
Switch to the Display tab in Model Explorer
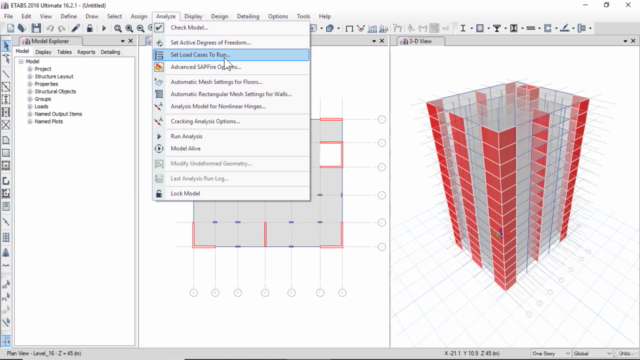(x=43, y=52)
